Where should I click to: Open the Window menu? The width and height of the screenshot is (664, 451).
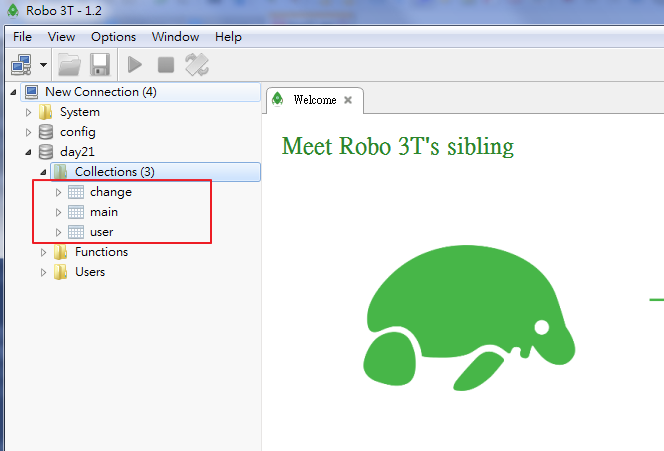tap(175, 37)
